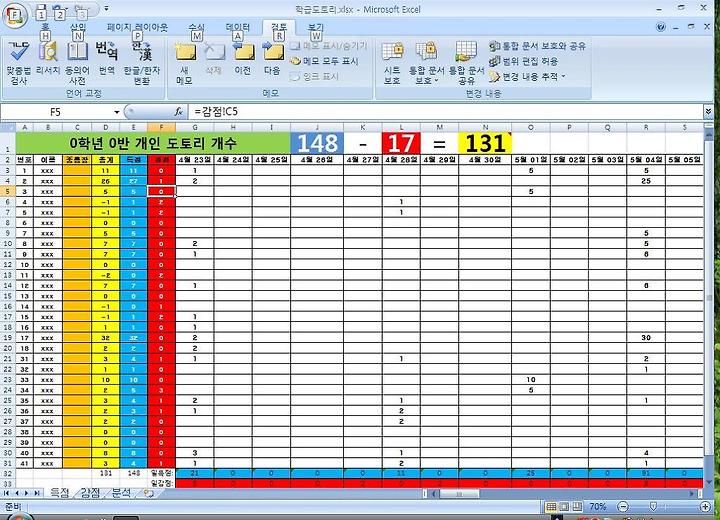Select the red 17 total cell
Image resolution: width=720 pixels, height=520 pixels.
(401, 143)
